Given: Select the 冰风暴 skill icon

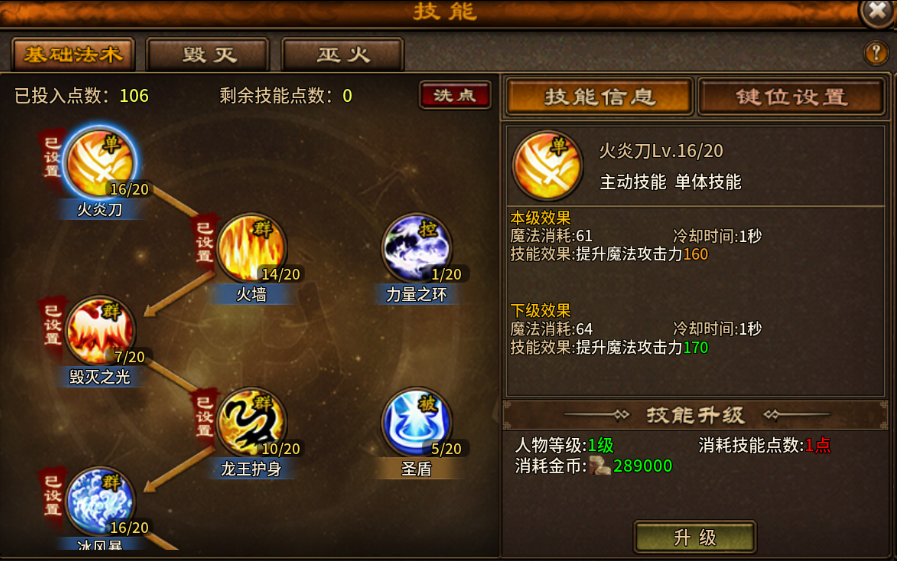Looking at the screenshot, I should click(100, 502).
